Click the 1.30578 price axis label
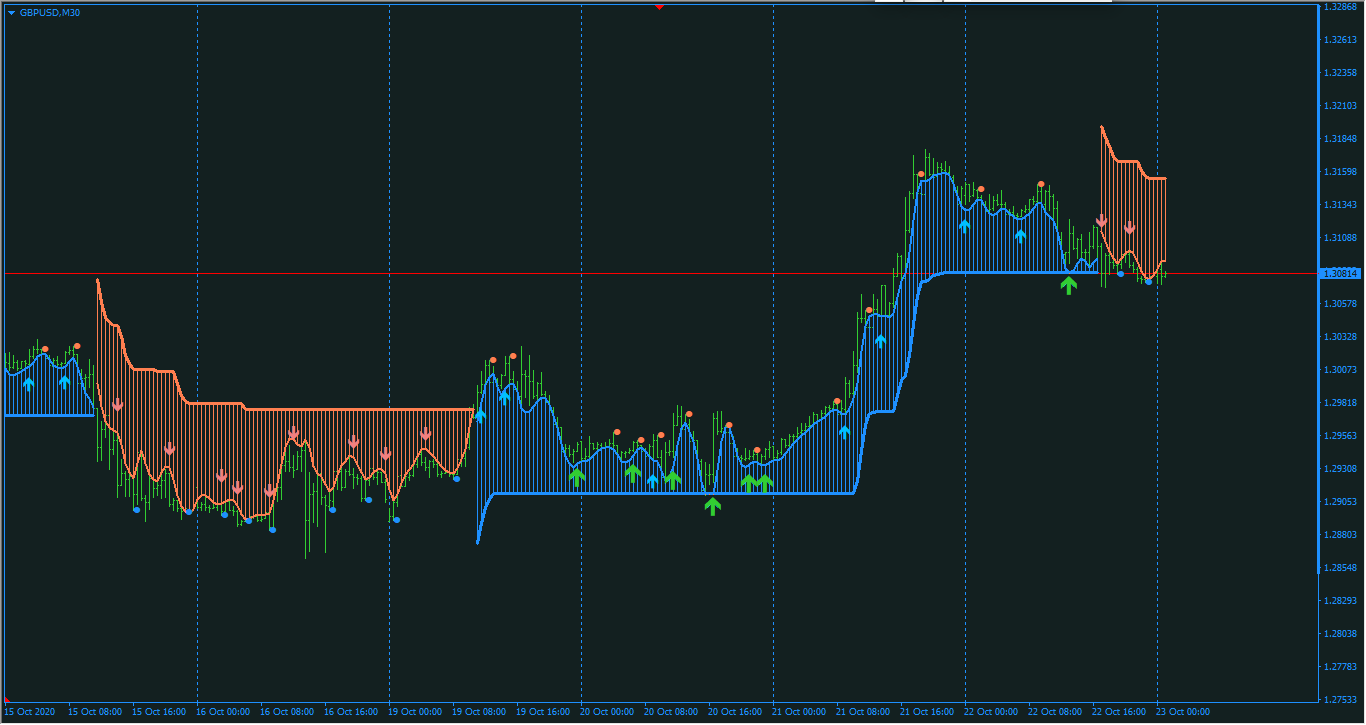The height and width of the screenshot is (725, 1366). click(x=1339, y=304)
